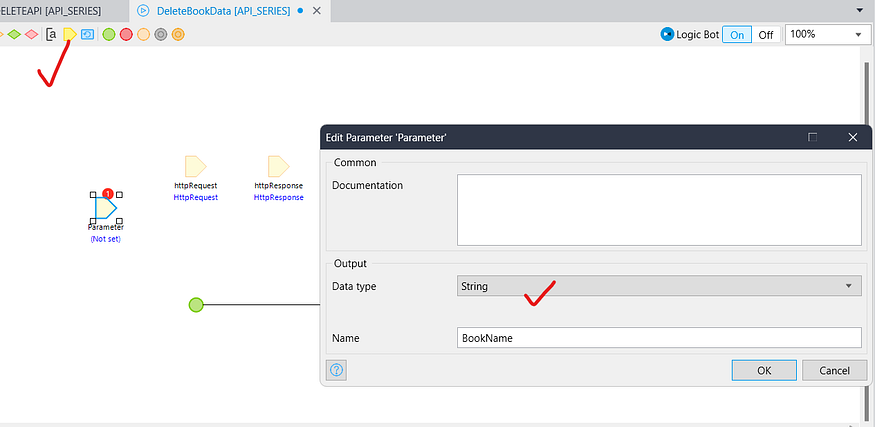The height and width of the screenshot is (427, 875).
Task: Select the httpRequest parameter on canvas
Action: [x=195, y=167]
